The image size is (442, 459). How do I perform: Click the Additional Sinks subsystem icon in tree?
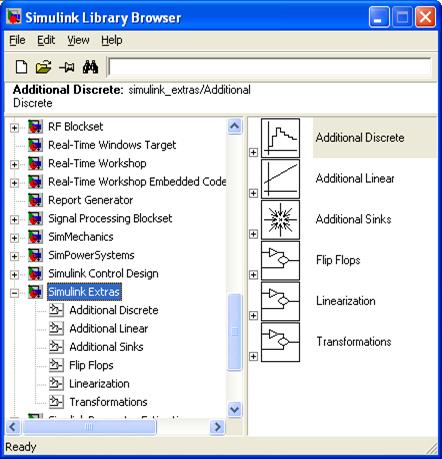56,347
